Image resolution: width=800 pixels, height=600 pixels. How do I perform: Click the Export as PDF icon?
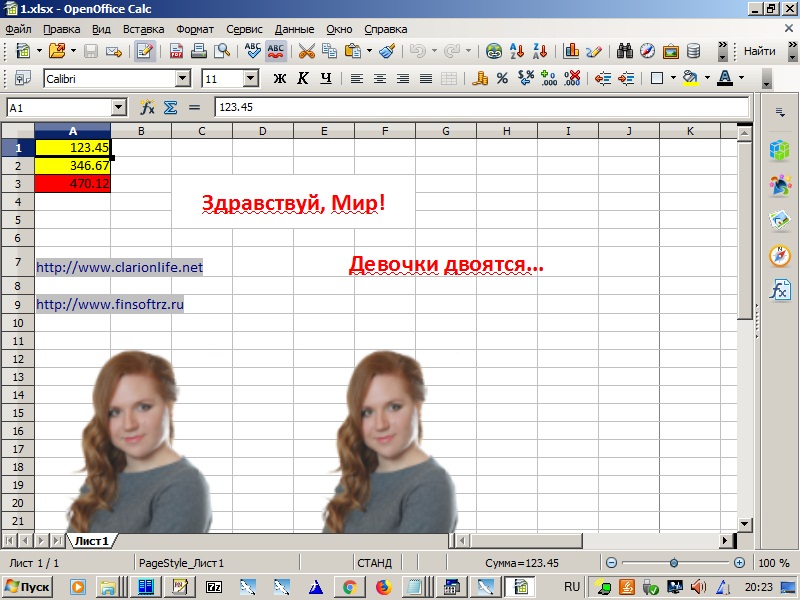click(177, 51)
